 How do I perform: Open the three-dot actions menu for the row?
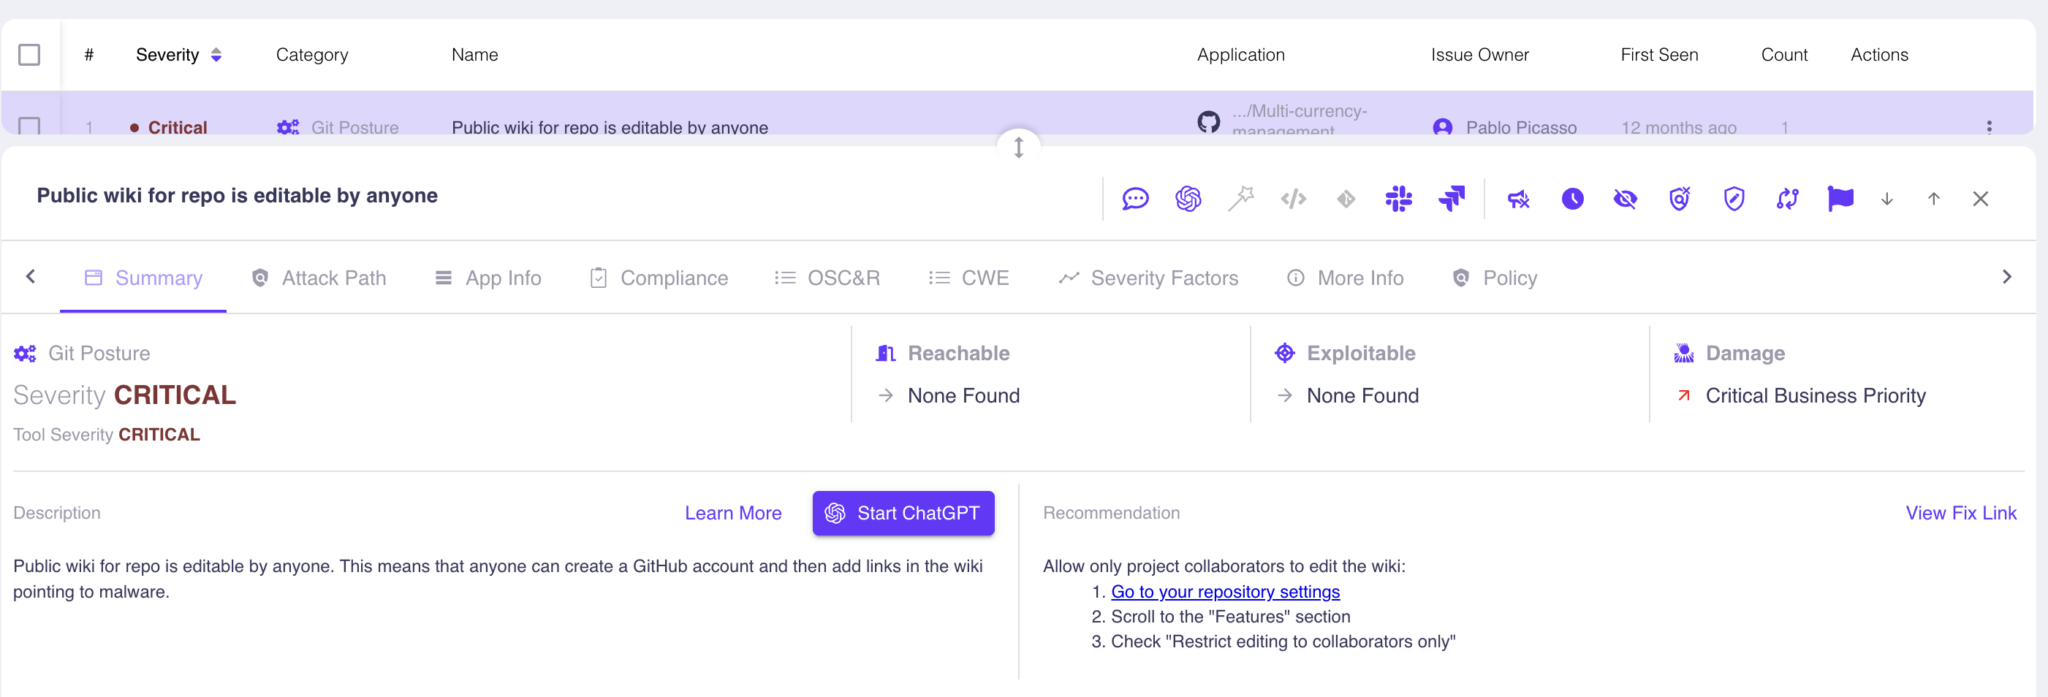(x=1989, y=126)
